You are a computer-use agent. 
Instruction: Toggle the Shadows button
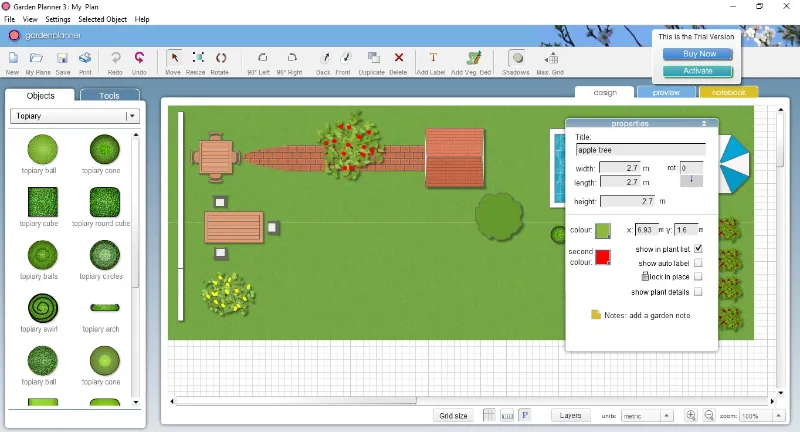click(516, 60)
